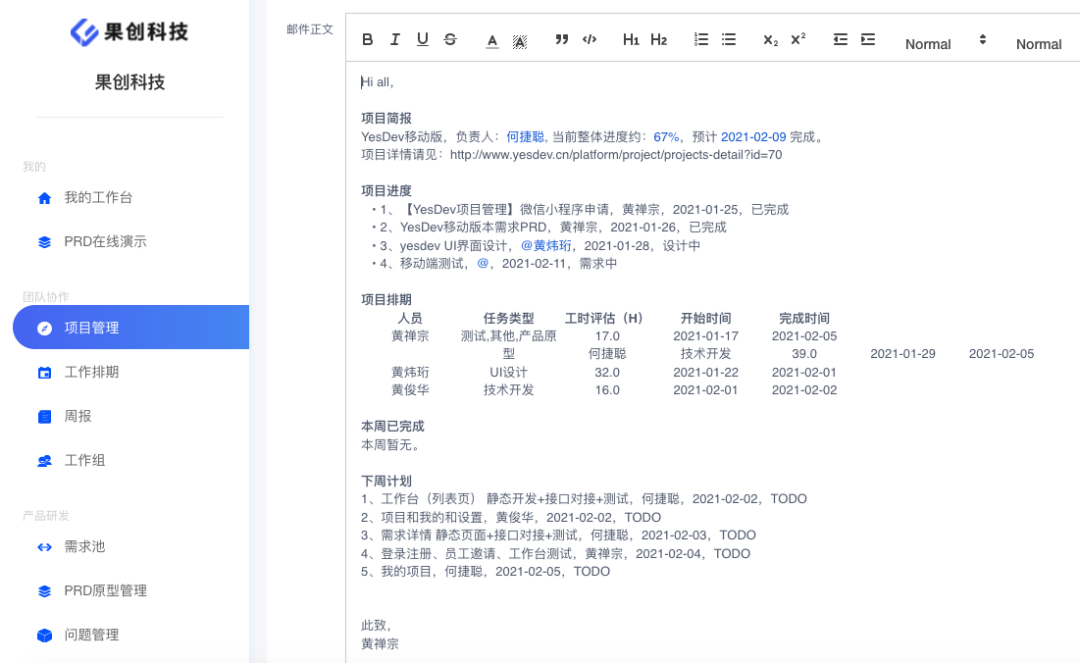The height and width of the screenshot is (663, 1080).
Task: Click the project detail URL text
Action: 616,155
